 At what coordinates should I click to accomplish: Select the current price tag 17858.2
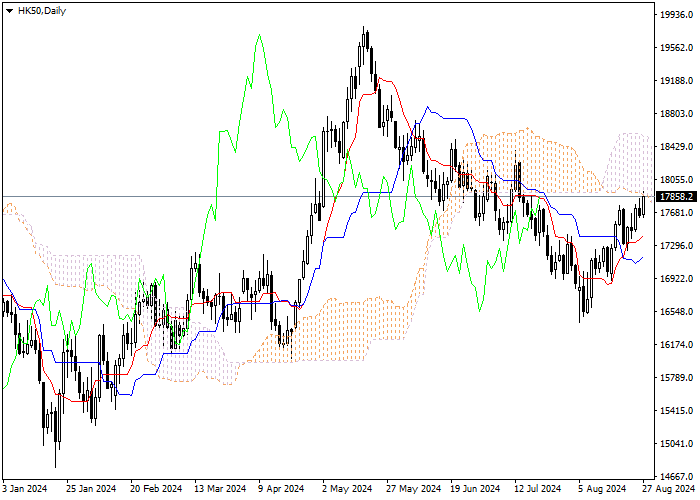677,196
